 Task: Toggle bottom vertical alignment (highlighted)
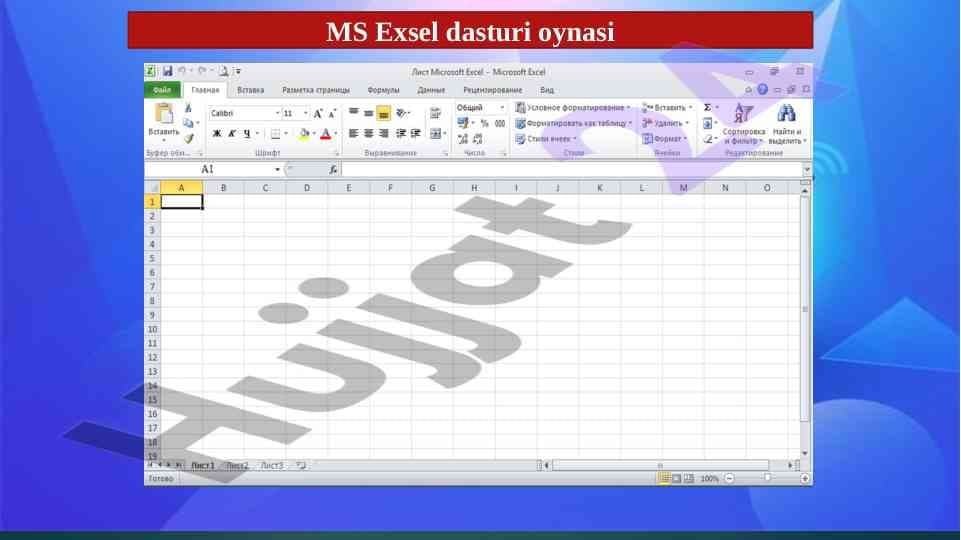pyautogui.click(x=383, y=113)
